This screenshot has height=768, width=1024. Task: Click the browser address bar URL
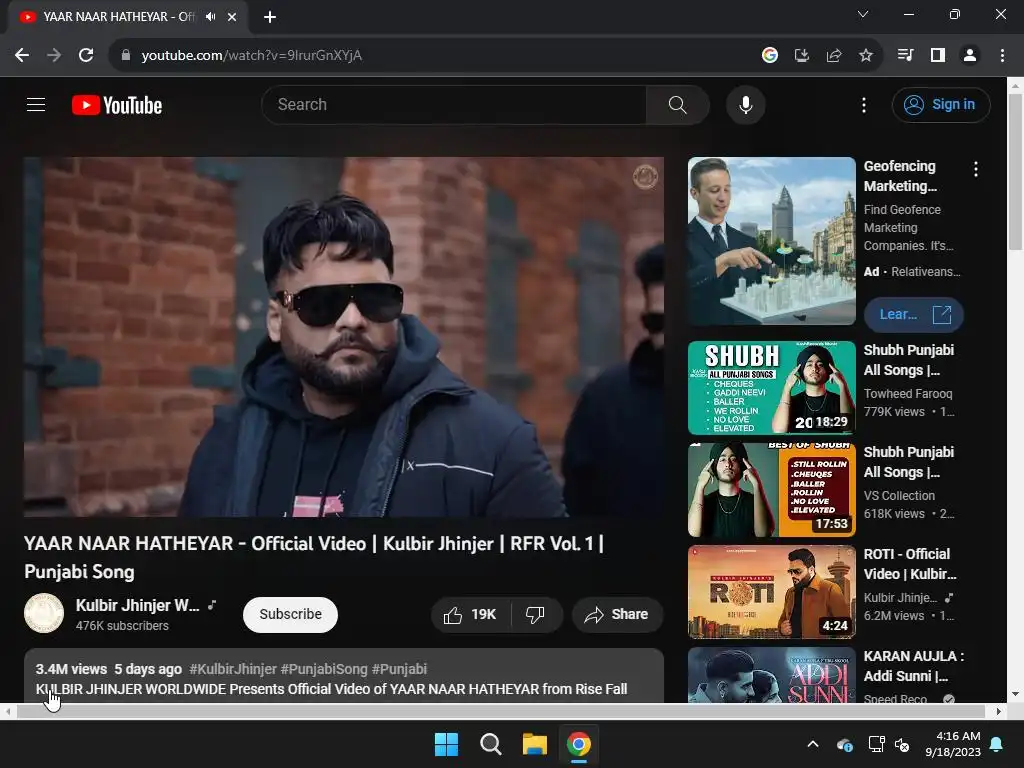pyautogui.click(x=251, y=56)
